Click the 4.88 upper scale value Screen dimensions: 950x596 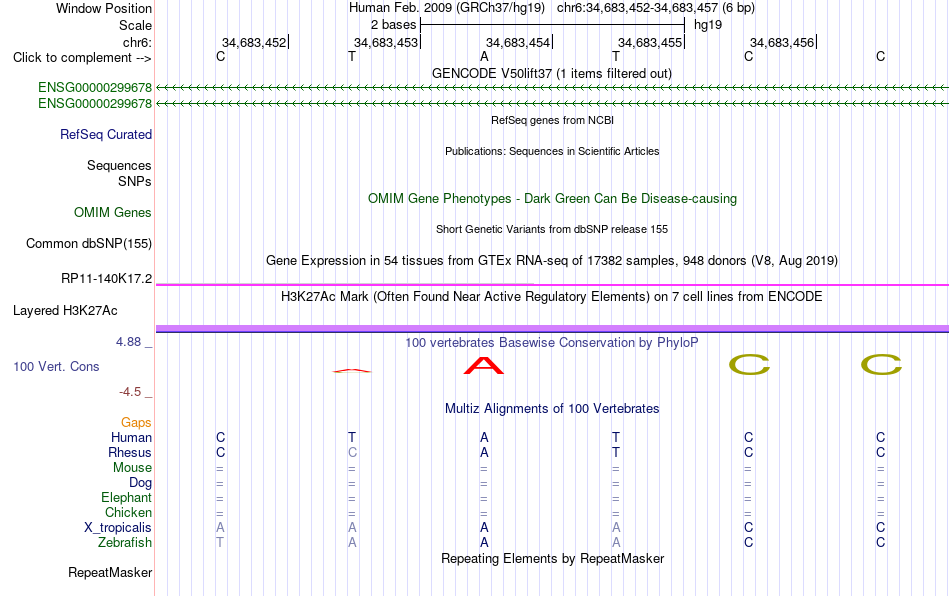[x=128, y=342]
